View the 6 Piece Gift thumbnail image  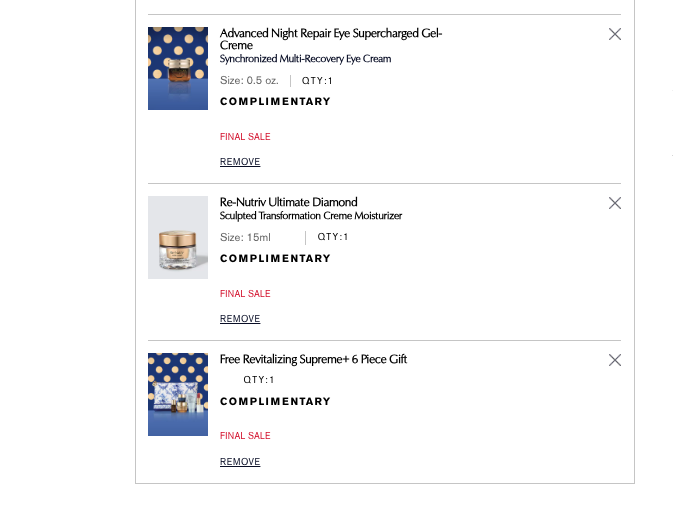pyautogui.click(x=178, y=394)
